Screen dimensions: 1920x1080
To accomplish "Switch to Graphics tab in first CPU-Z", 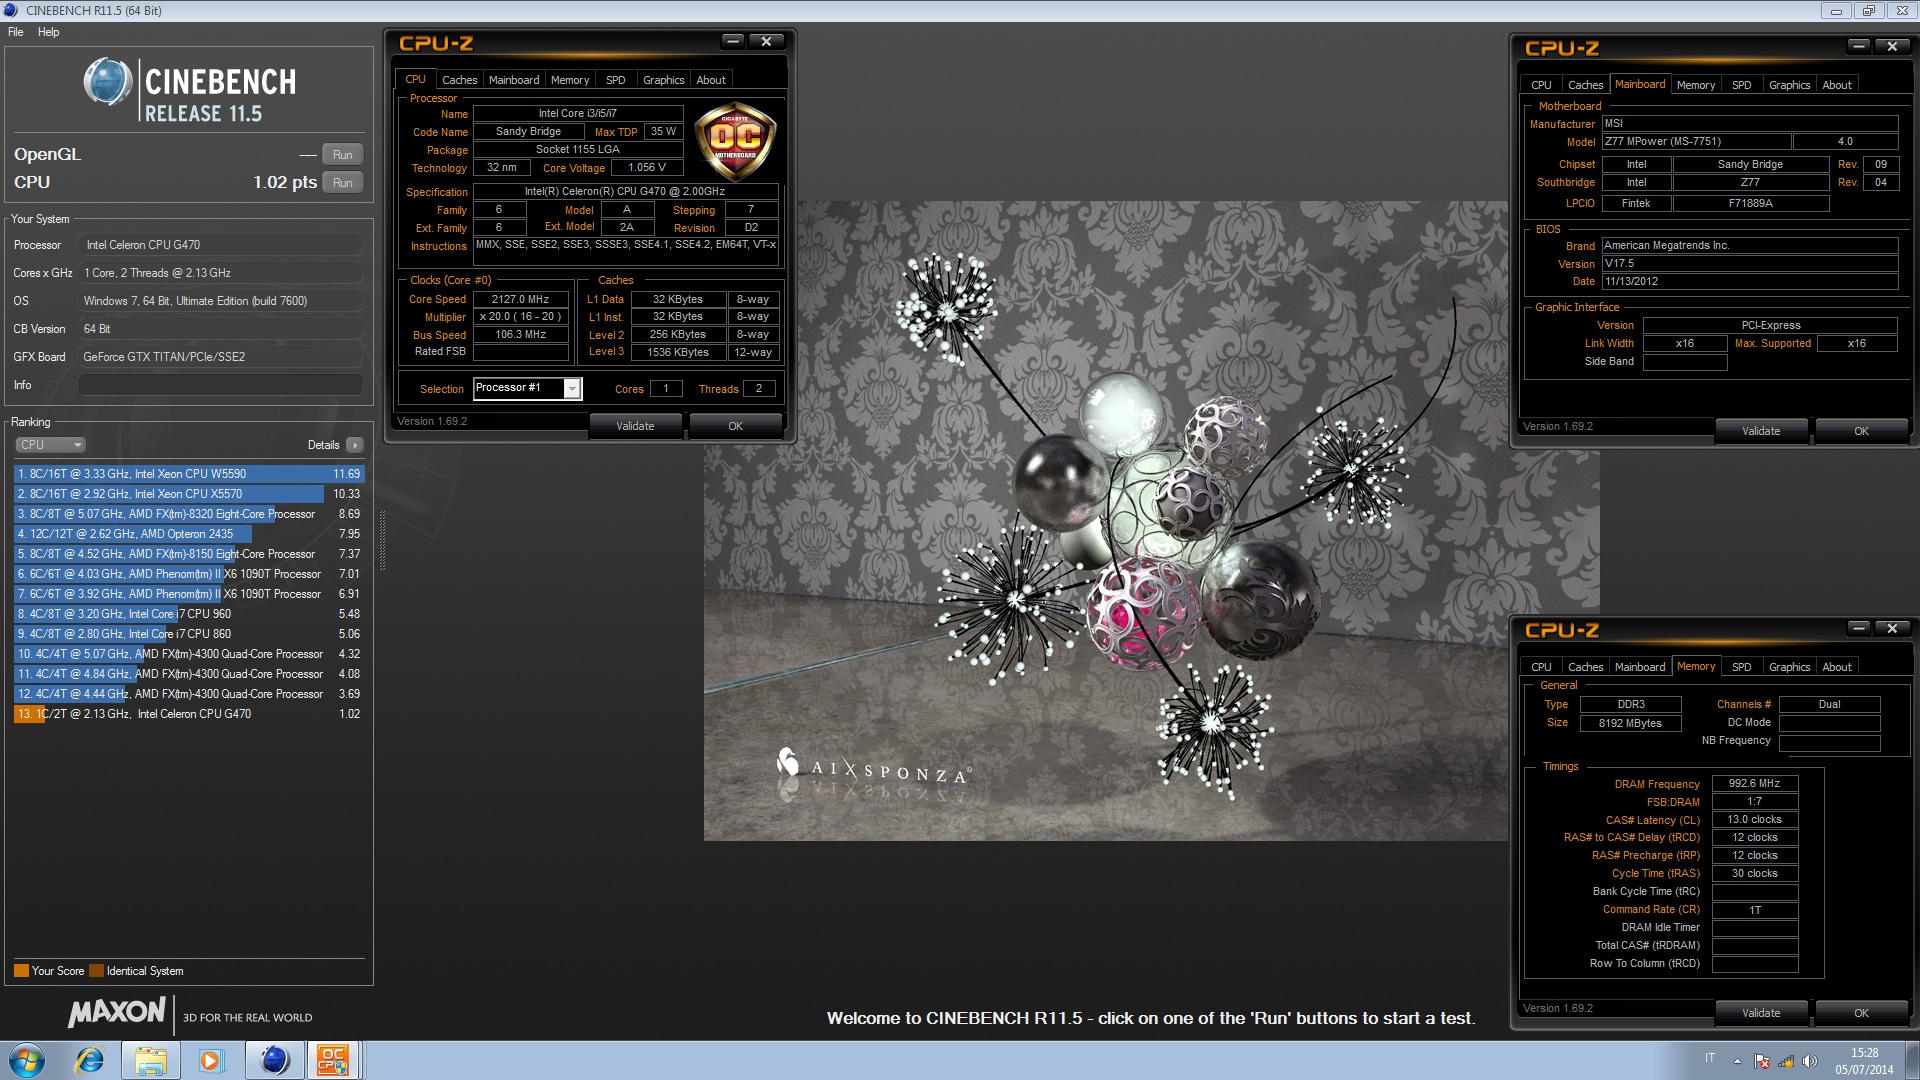I will (663, 80).
